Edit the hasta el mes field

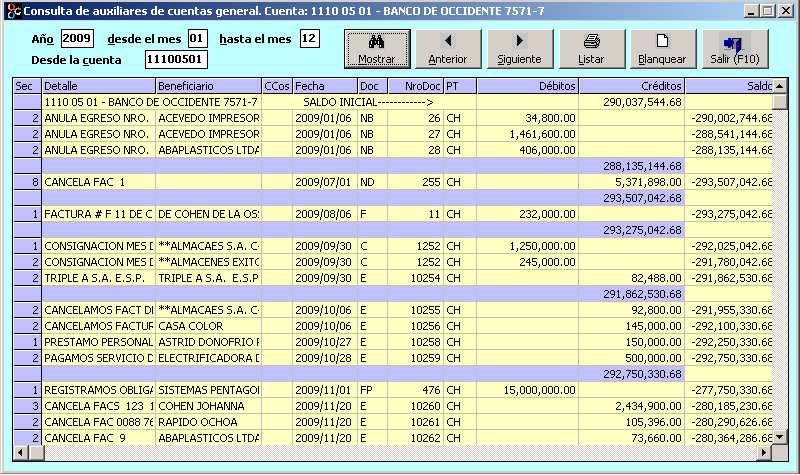pyautogui.click(x=309, y=38)
